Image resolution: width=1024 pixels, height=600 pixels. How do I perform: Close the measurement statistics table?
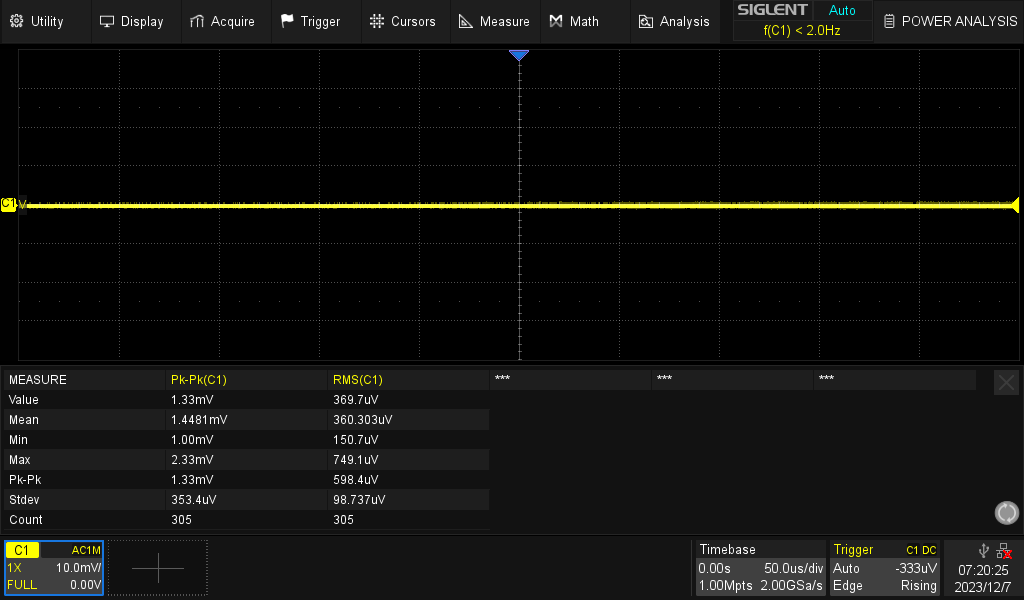[x=1006, y=381]
